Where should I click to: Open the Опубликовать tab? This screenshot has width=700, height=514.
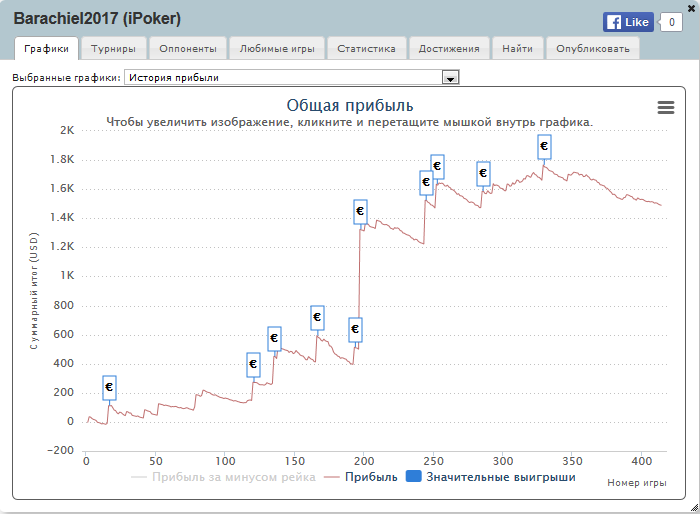click(593, 48)
